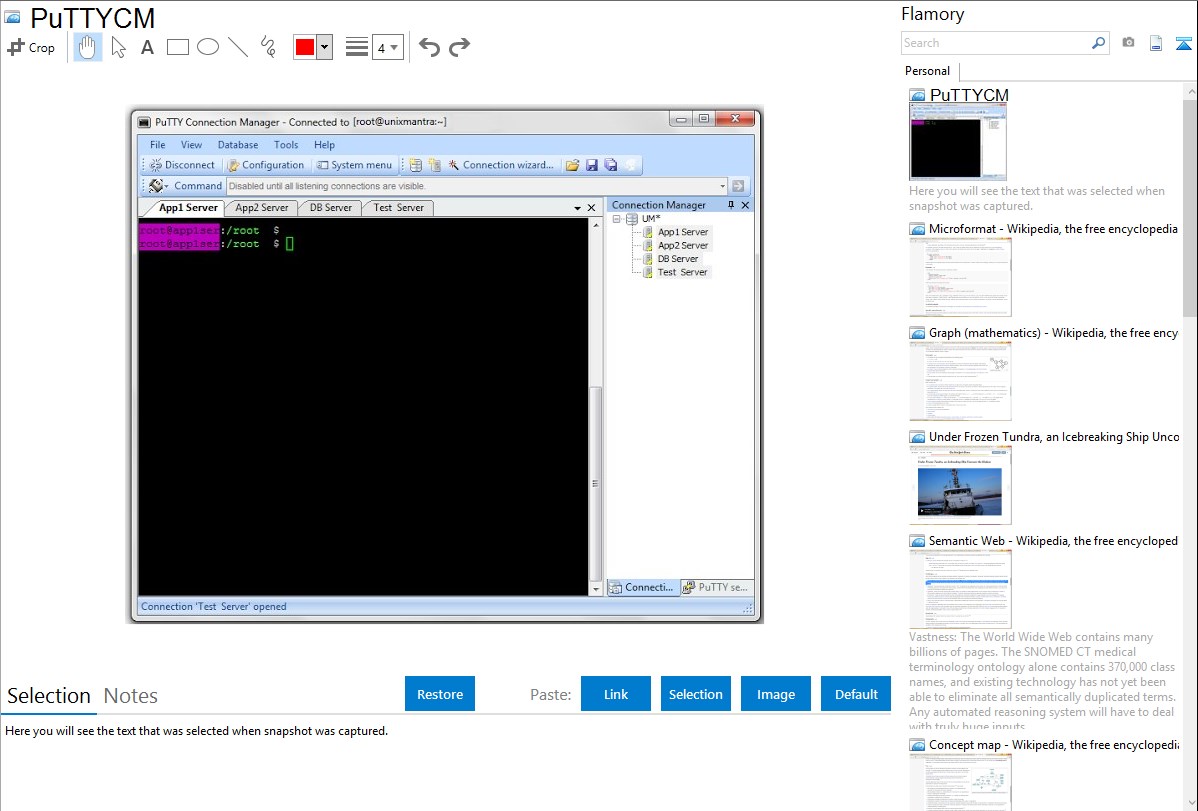Select the freehand scribble tool
1198x811 pixels.
(268, 47)
